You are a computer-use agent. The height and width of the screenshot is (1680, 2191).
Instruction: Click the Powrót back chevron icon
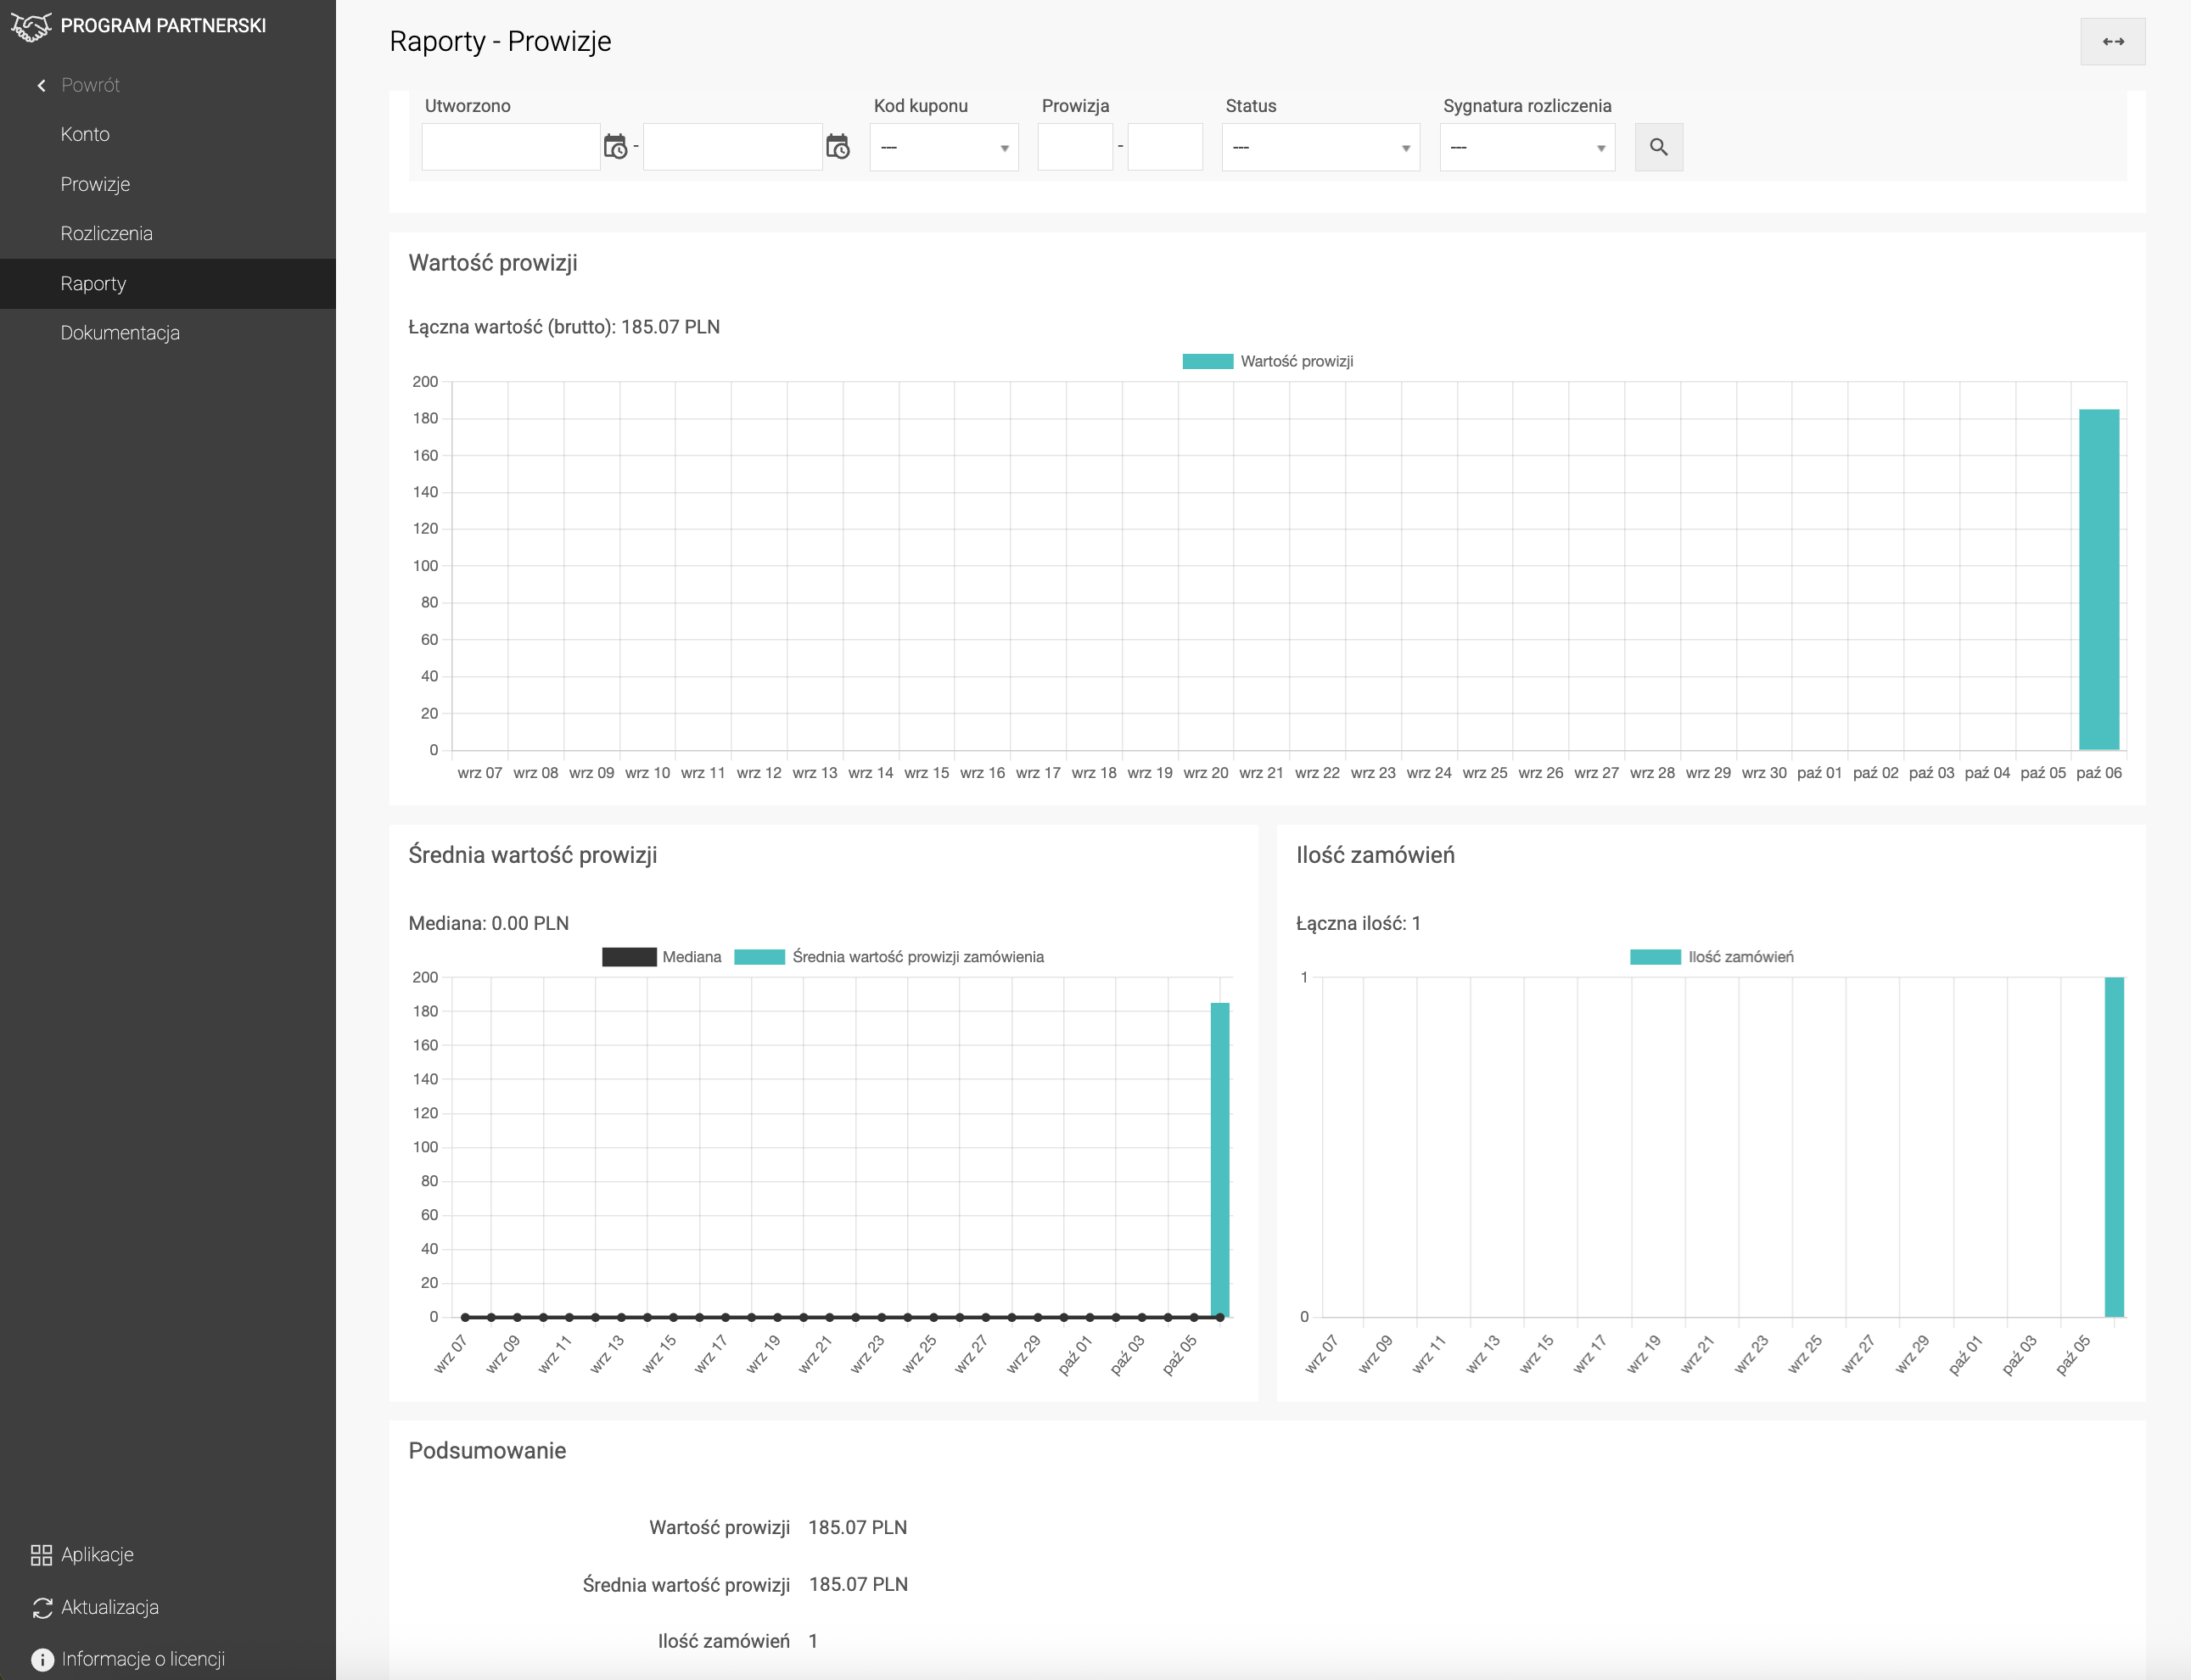coord(41,86)
